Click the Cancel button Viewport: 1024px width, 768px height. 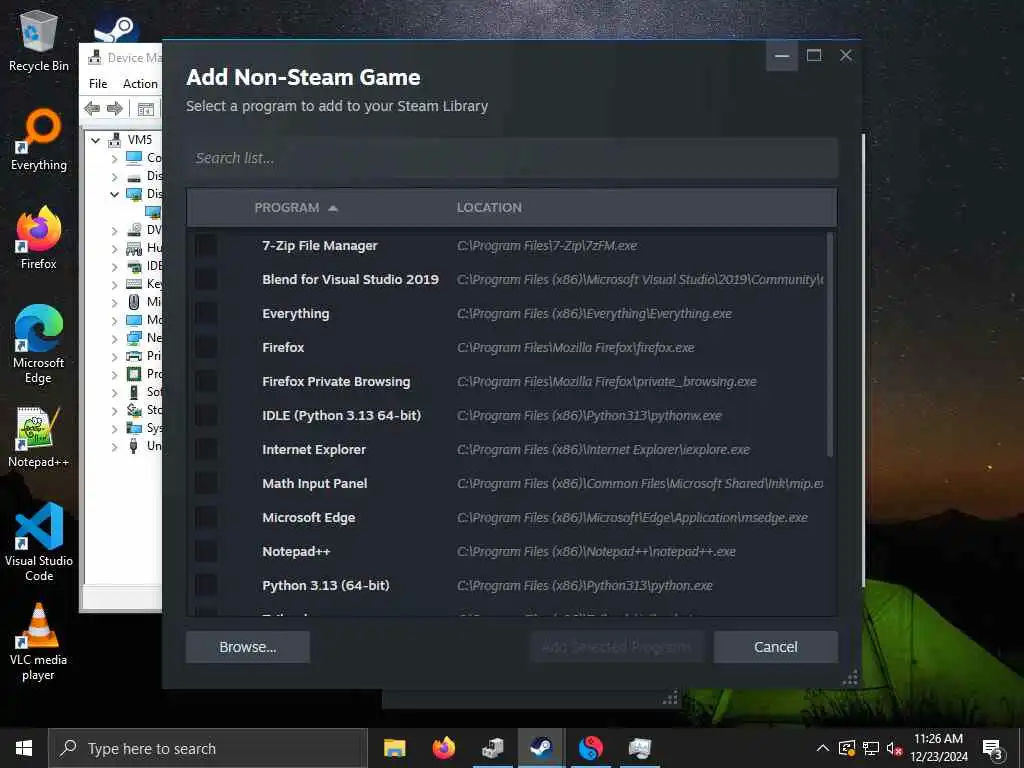click(775, 647)
